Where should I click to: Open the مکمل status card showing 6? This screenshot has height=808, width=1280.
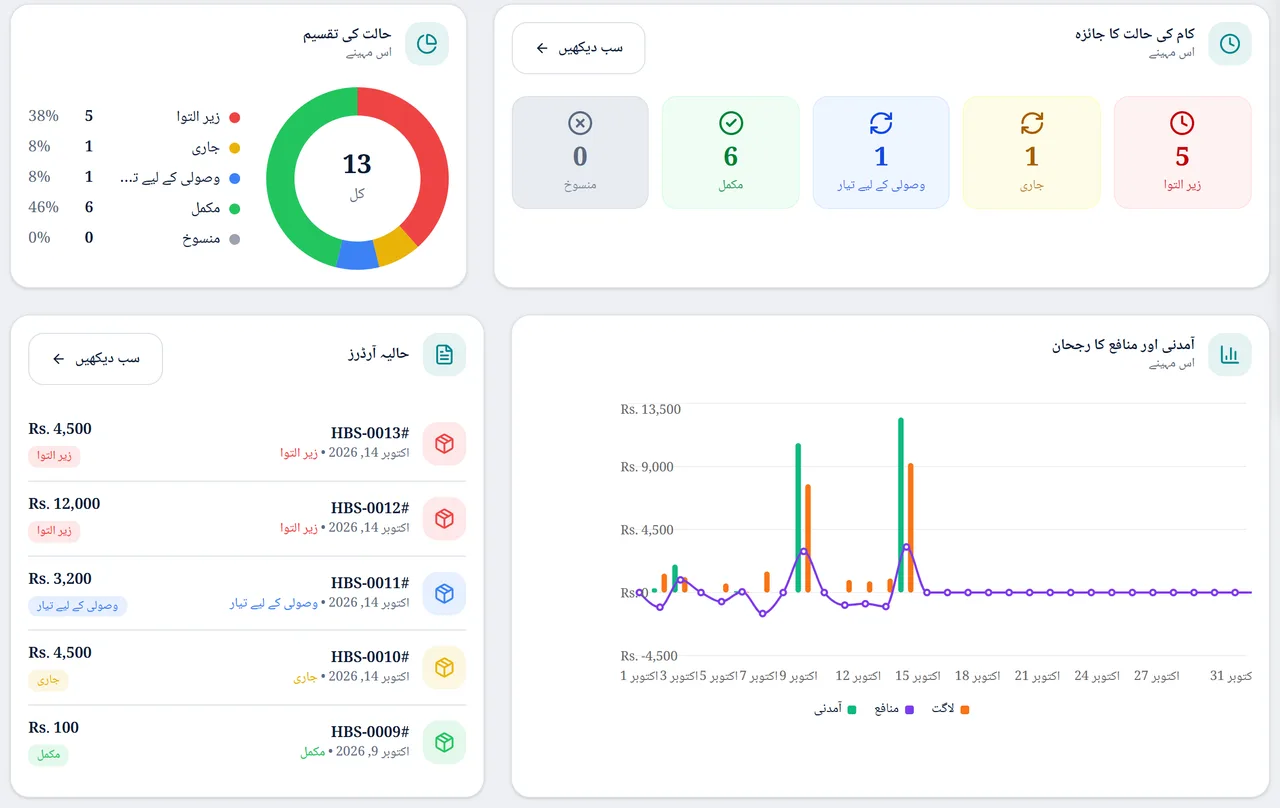pos(731,153)
